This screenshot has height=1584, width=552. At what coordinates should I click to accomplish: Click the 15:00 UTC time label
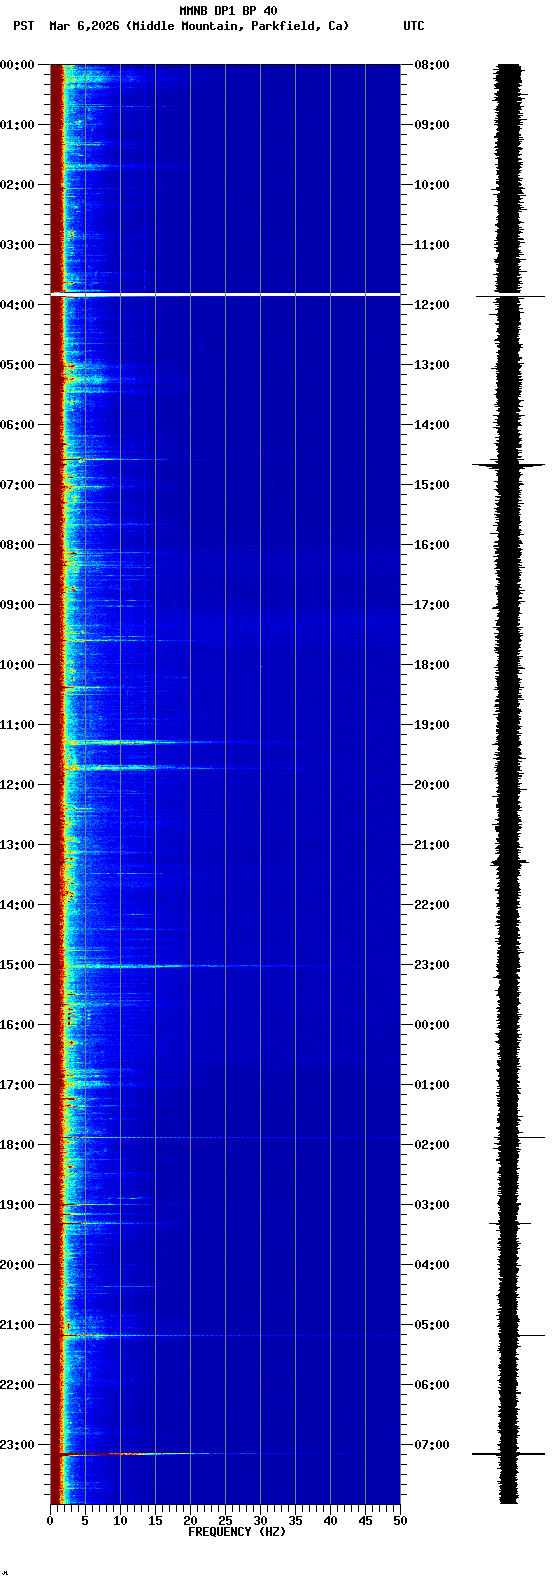(431, 485)
